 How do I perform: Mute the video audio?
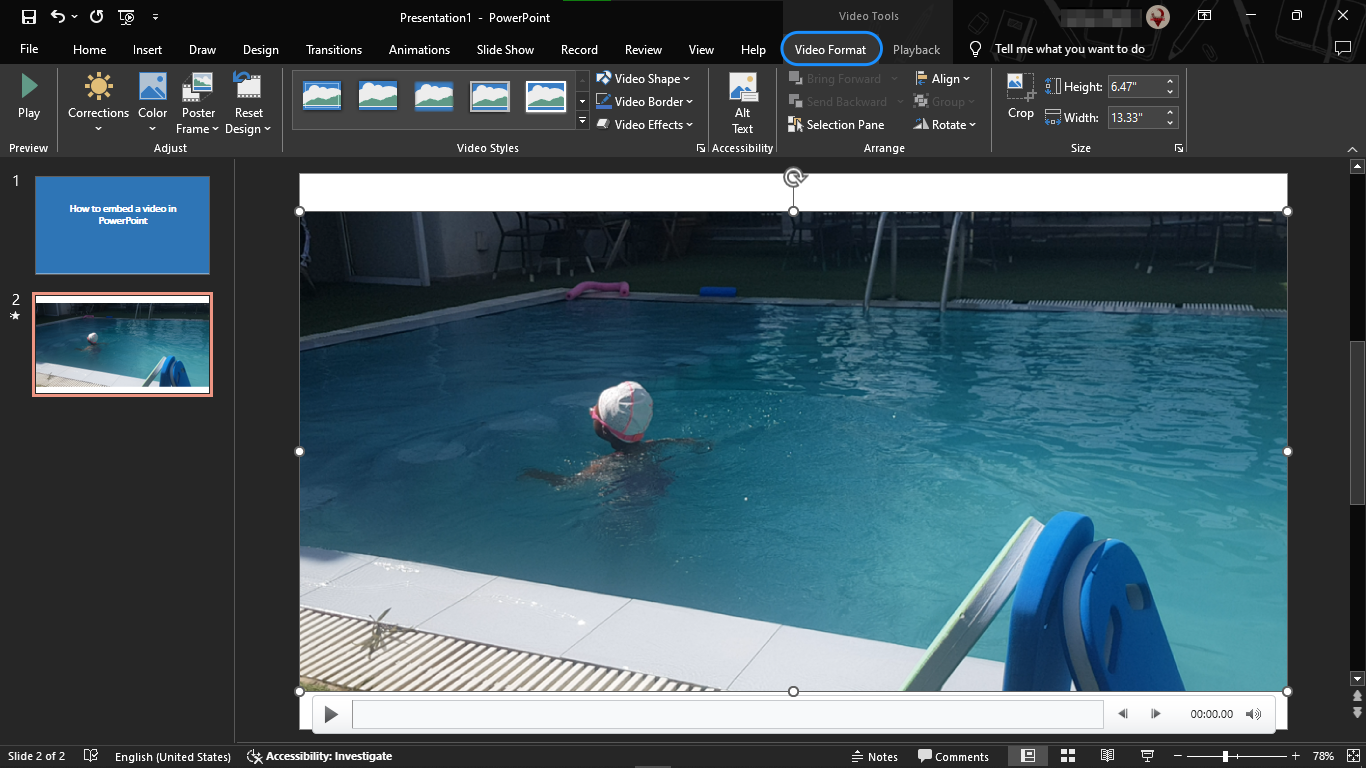(1253, 713)
